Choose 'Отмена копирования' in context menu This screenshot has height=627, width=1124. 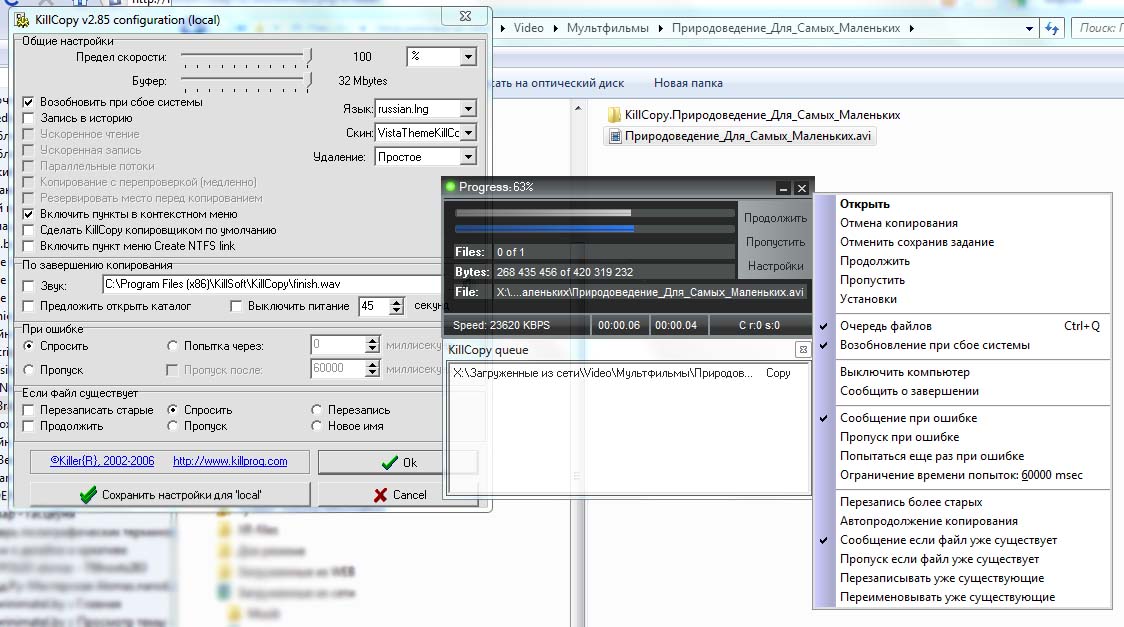click(x=899, y=223)
